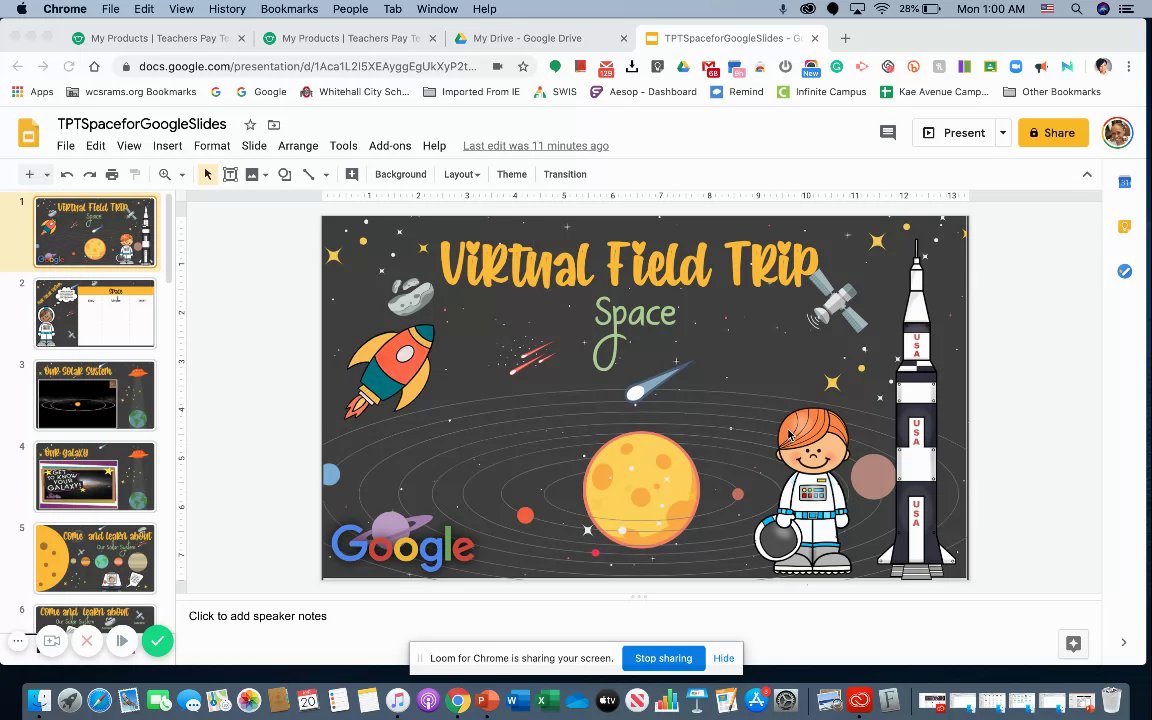Click the undo arrow in toolbar
Viewport: 1152px width, 720px height.
pyautogui.click(x=67, y=174)
